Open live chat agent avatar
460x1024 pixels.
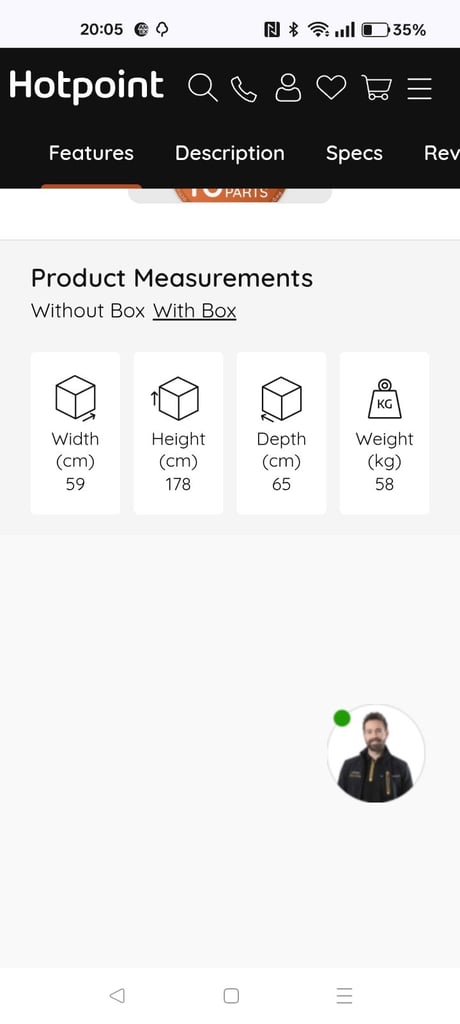tap(376, 754)
